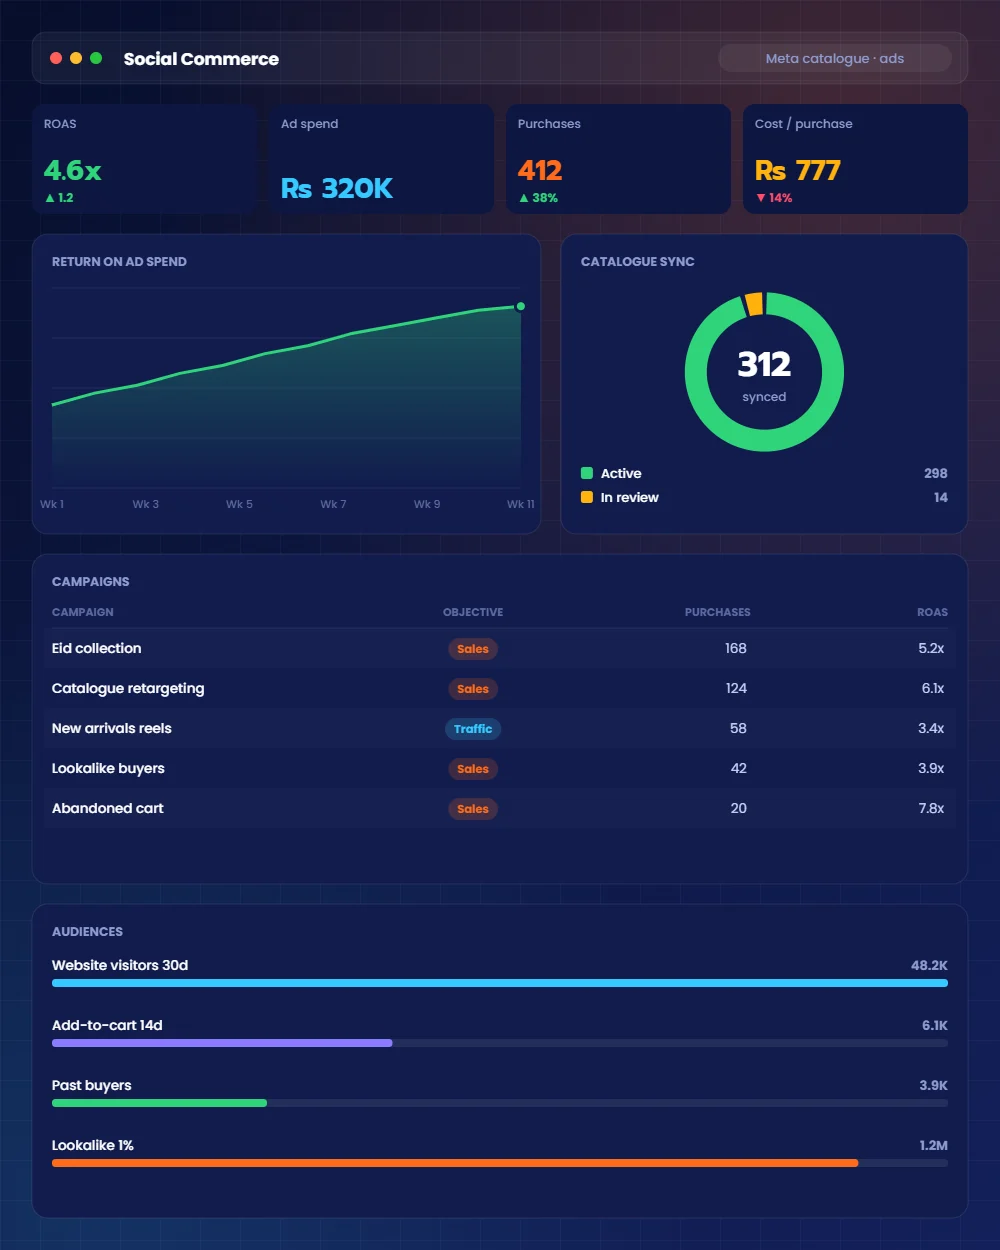The width and height of the screenshot is (1000, 1250).
Task: Sort by the OBJECTIVE column header
Action: [x=473, y=612]
